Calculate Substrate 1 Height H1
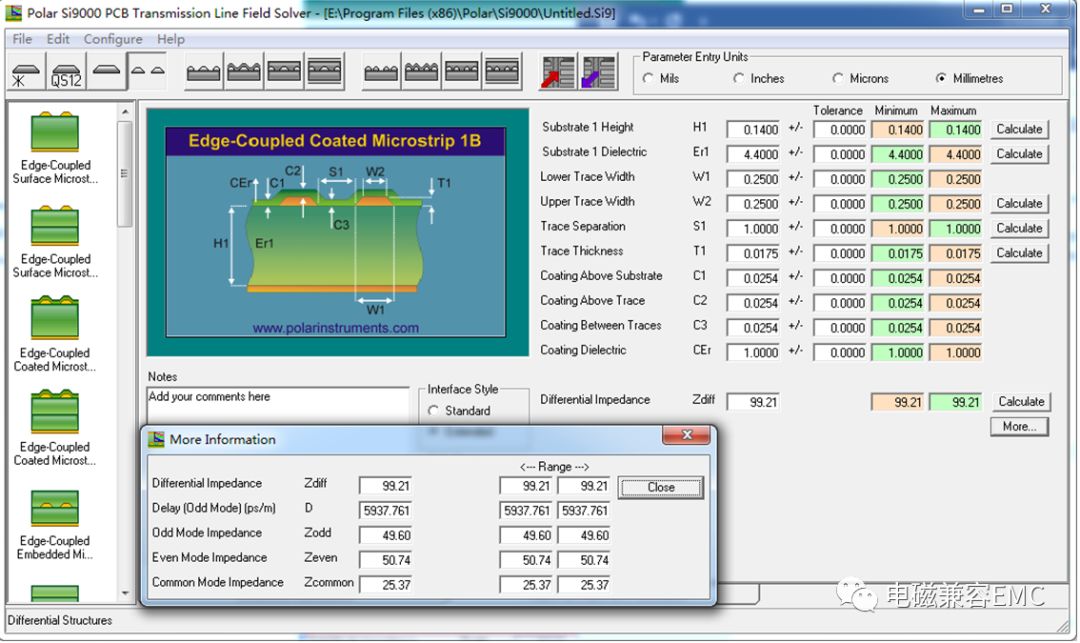This screenshot has height=643, width=1080. (1019, 129)
